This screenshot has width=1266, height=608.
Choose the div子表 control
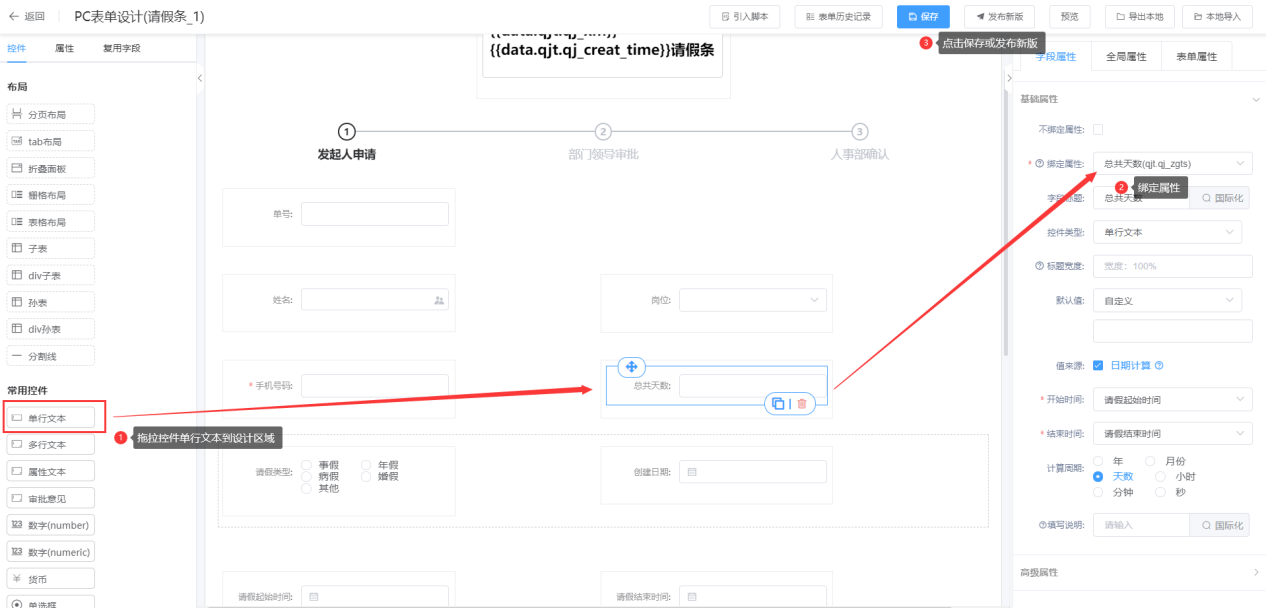51,275
